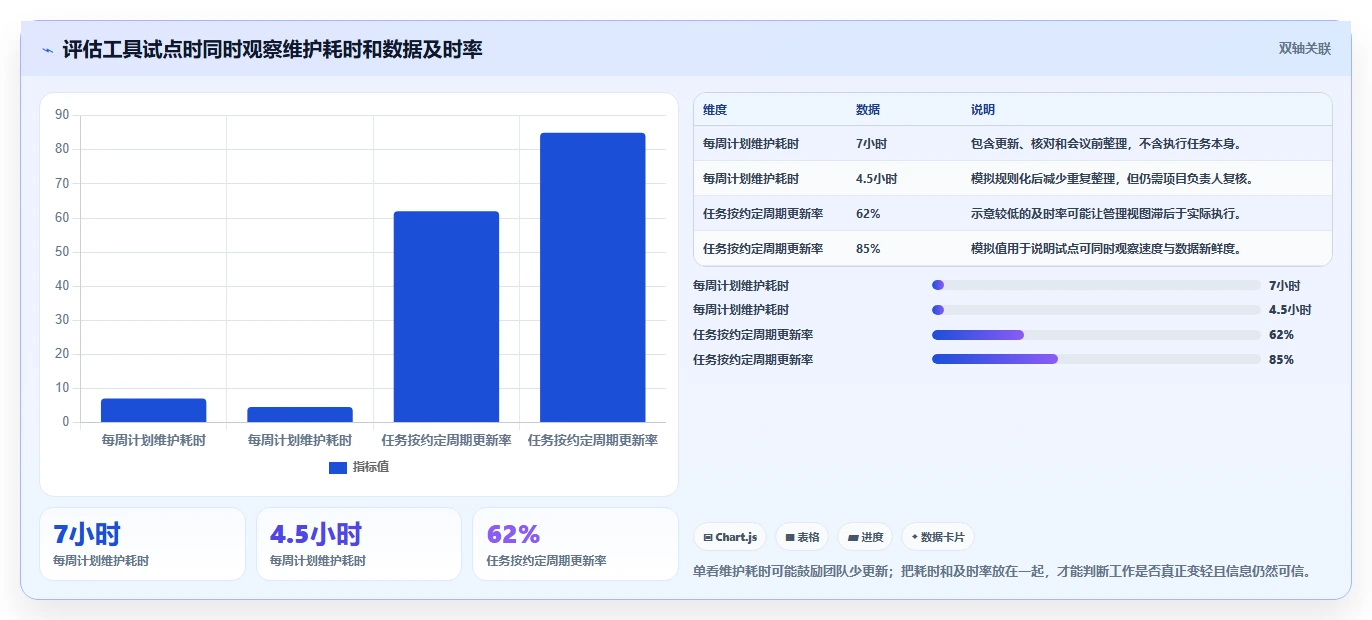Image resolution: width=1372 pixels, height=620 pixels.
Task: Open the 4.5小时 data card
Action: pos(359,544)
